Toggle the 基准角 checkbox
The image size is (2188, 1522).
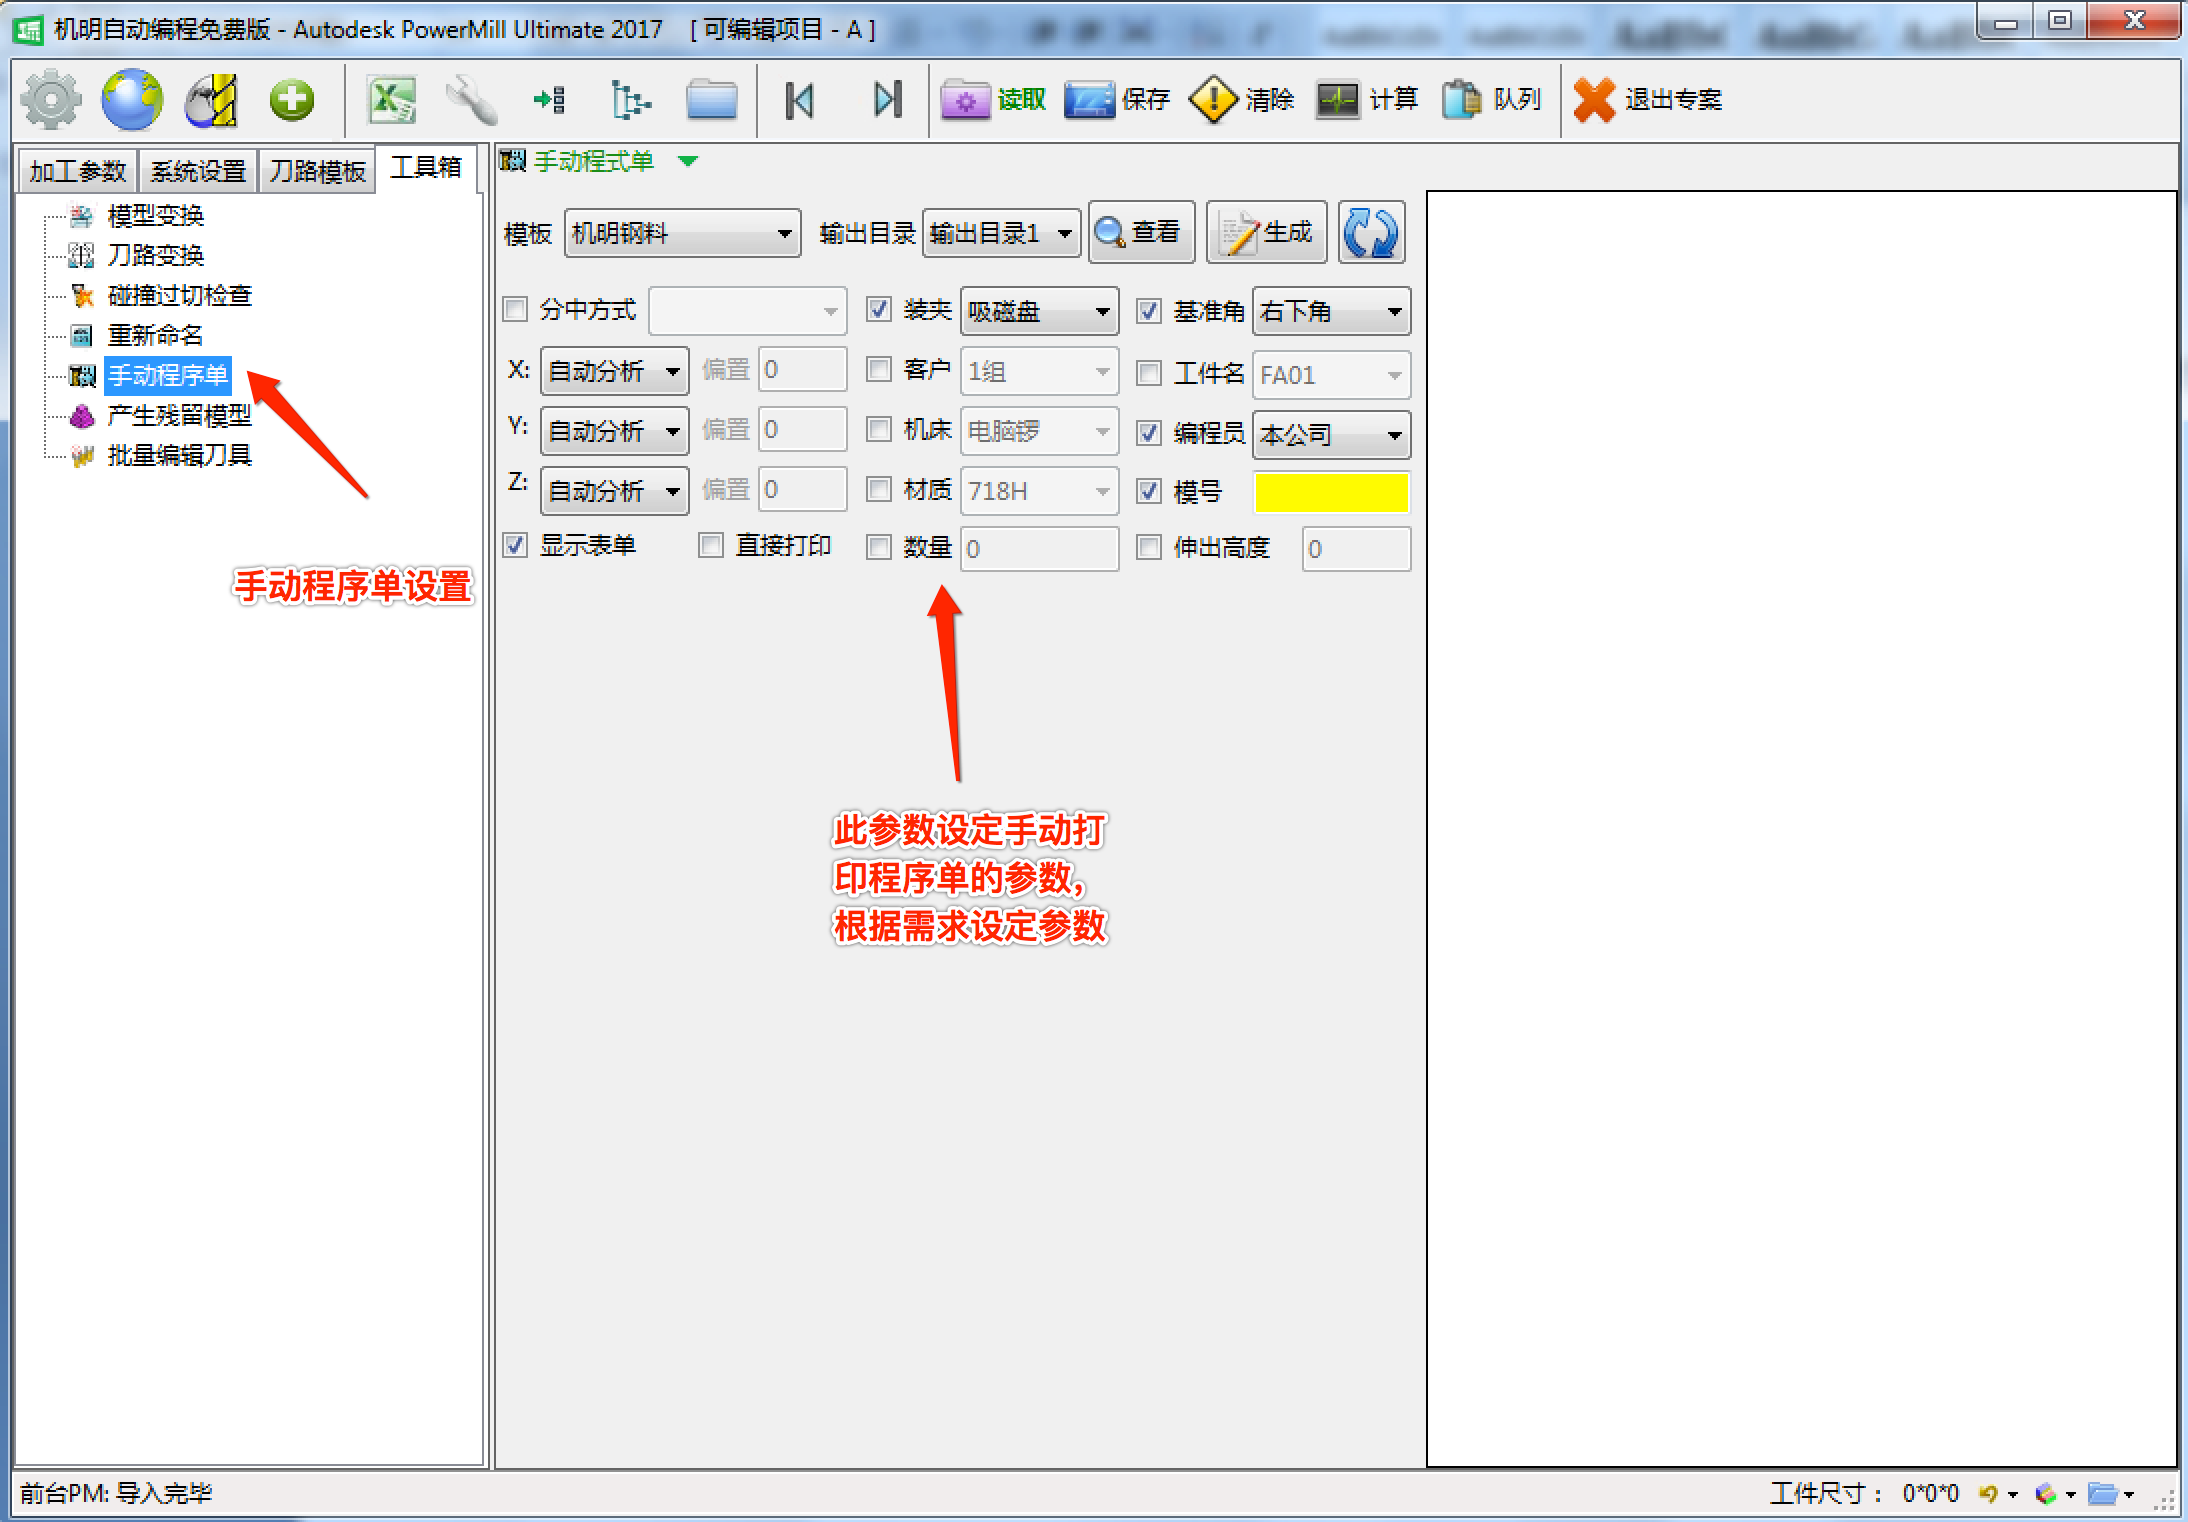pos(1149,311)
